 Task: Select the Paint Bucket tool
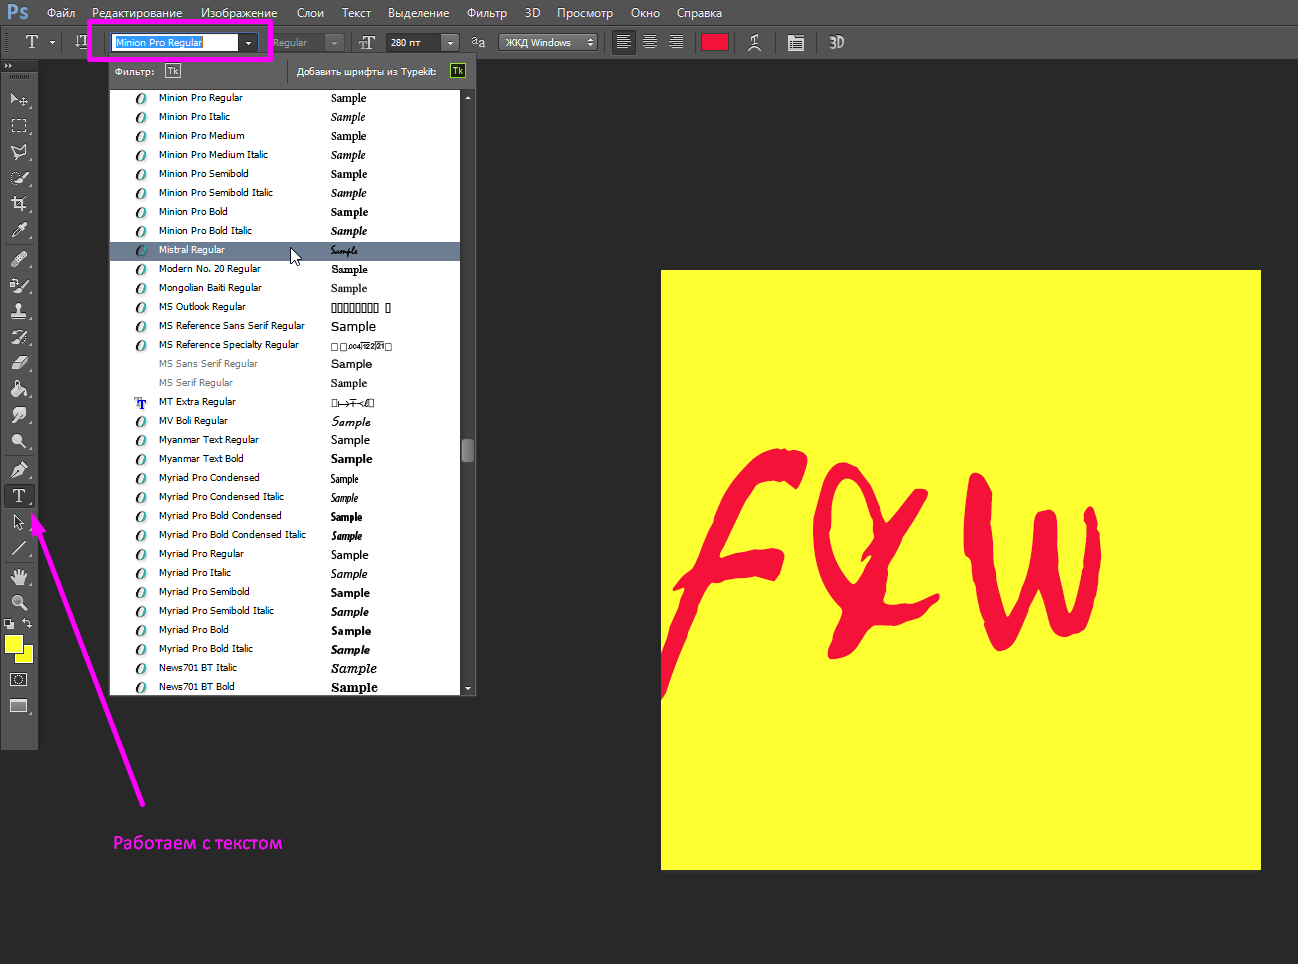pyautogui.click(x=19, y=389)
